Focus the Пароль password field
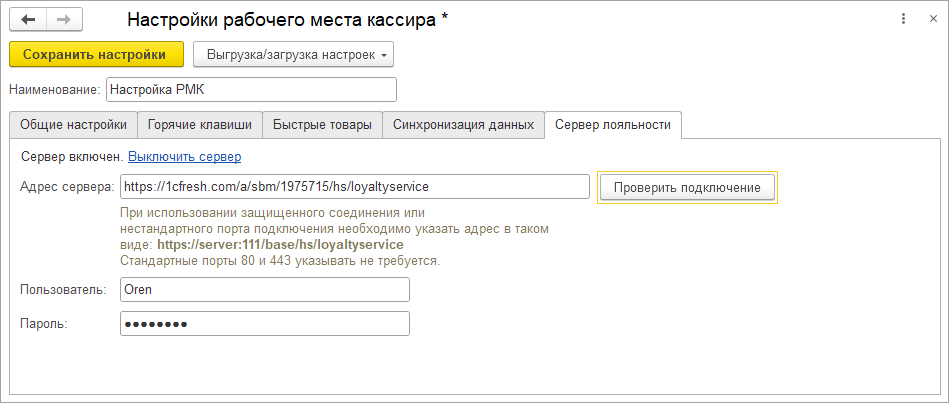 click(x=264, y=324)
